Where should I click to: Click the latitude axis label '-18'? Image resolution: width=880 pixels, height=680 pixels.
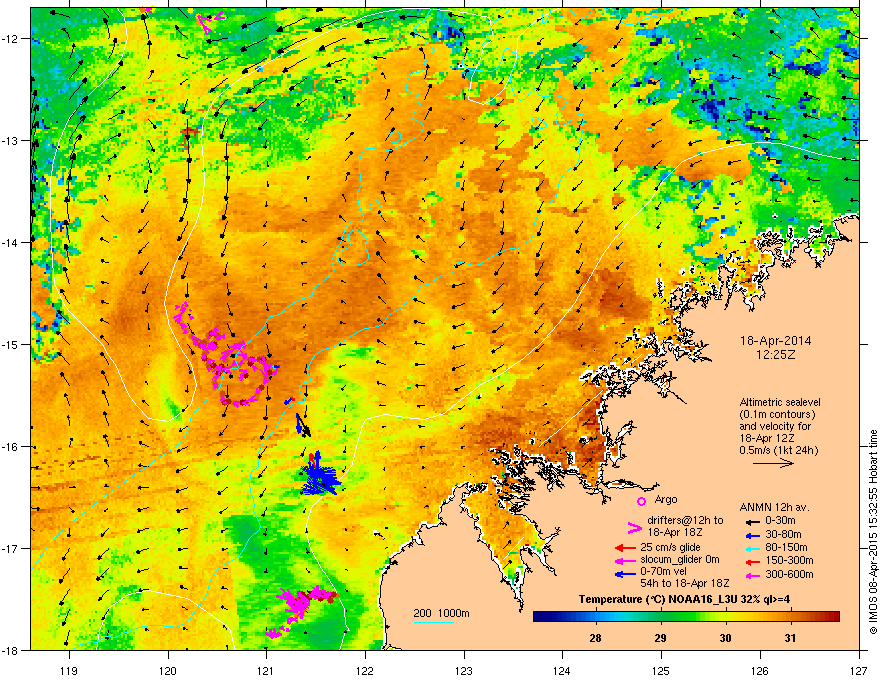pyautogui.click(x=11, y=650)
